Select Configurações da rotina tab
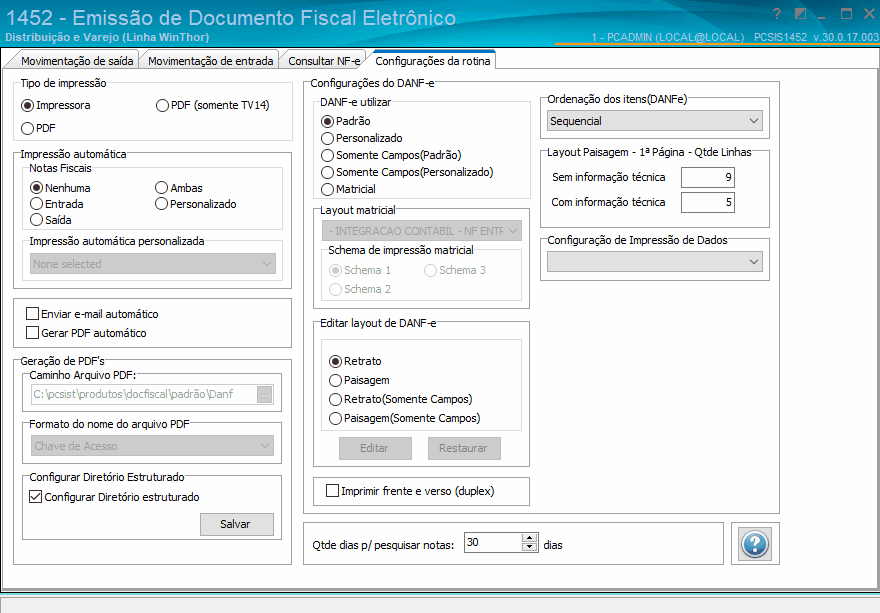 433,61
